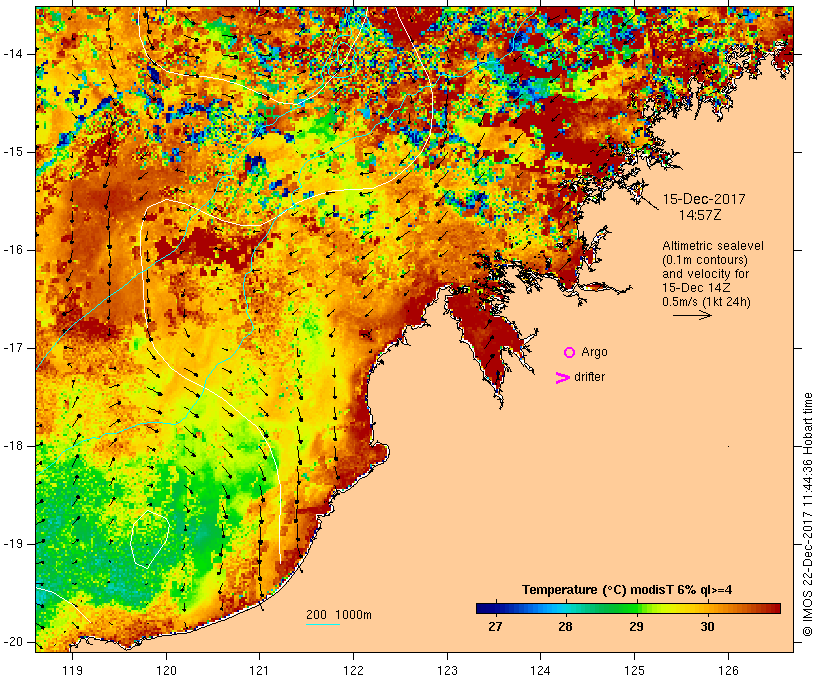Screen dimensions: 820x680
Task: Click the '200 1000m' depth label
Action: click(x=339, y=615)
